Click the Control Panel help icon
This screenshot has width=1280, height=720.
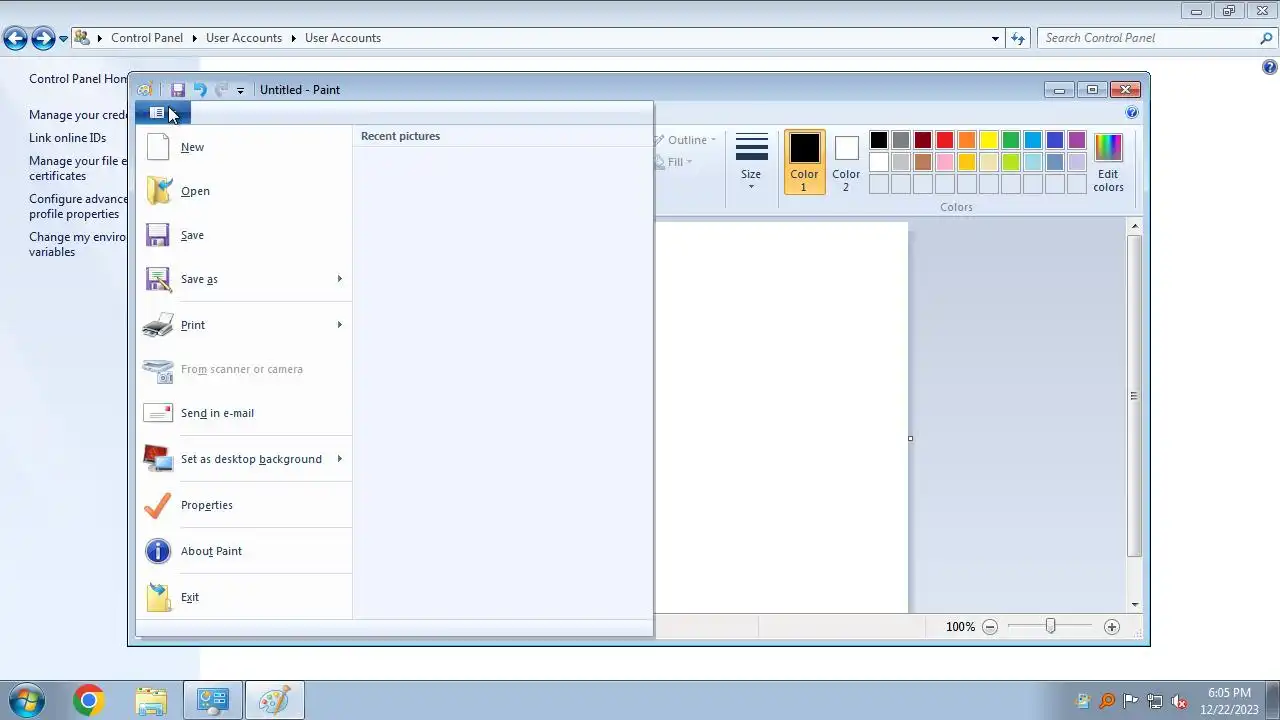click(x=1270, y=68)
